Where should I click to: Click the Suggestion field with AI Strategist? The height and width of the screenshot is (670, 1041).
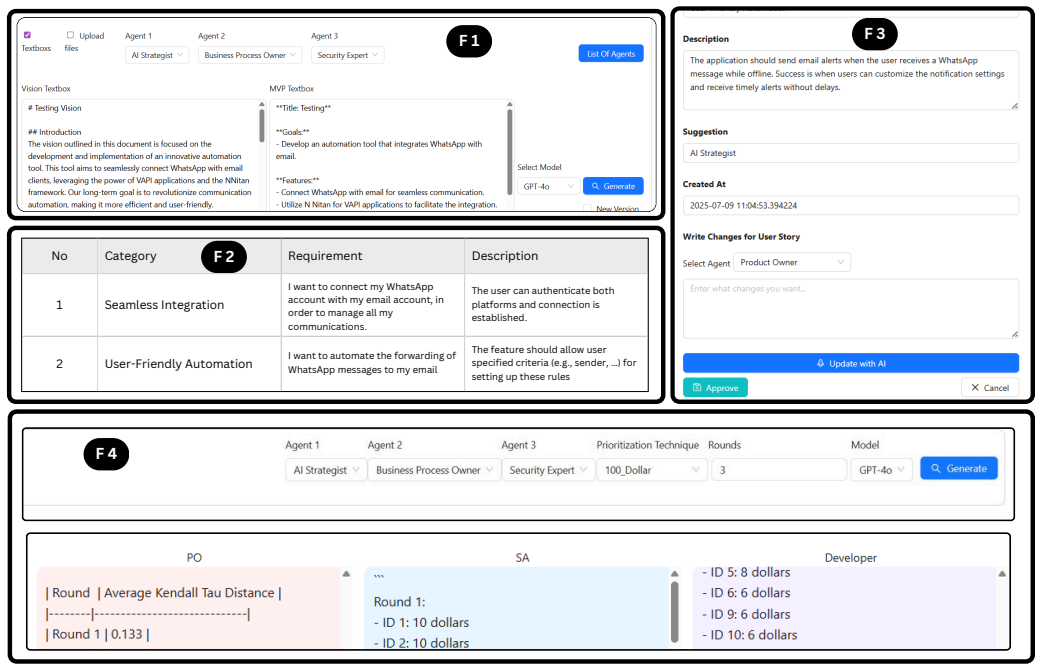pyautogui.click(x=850, y=153)
